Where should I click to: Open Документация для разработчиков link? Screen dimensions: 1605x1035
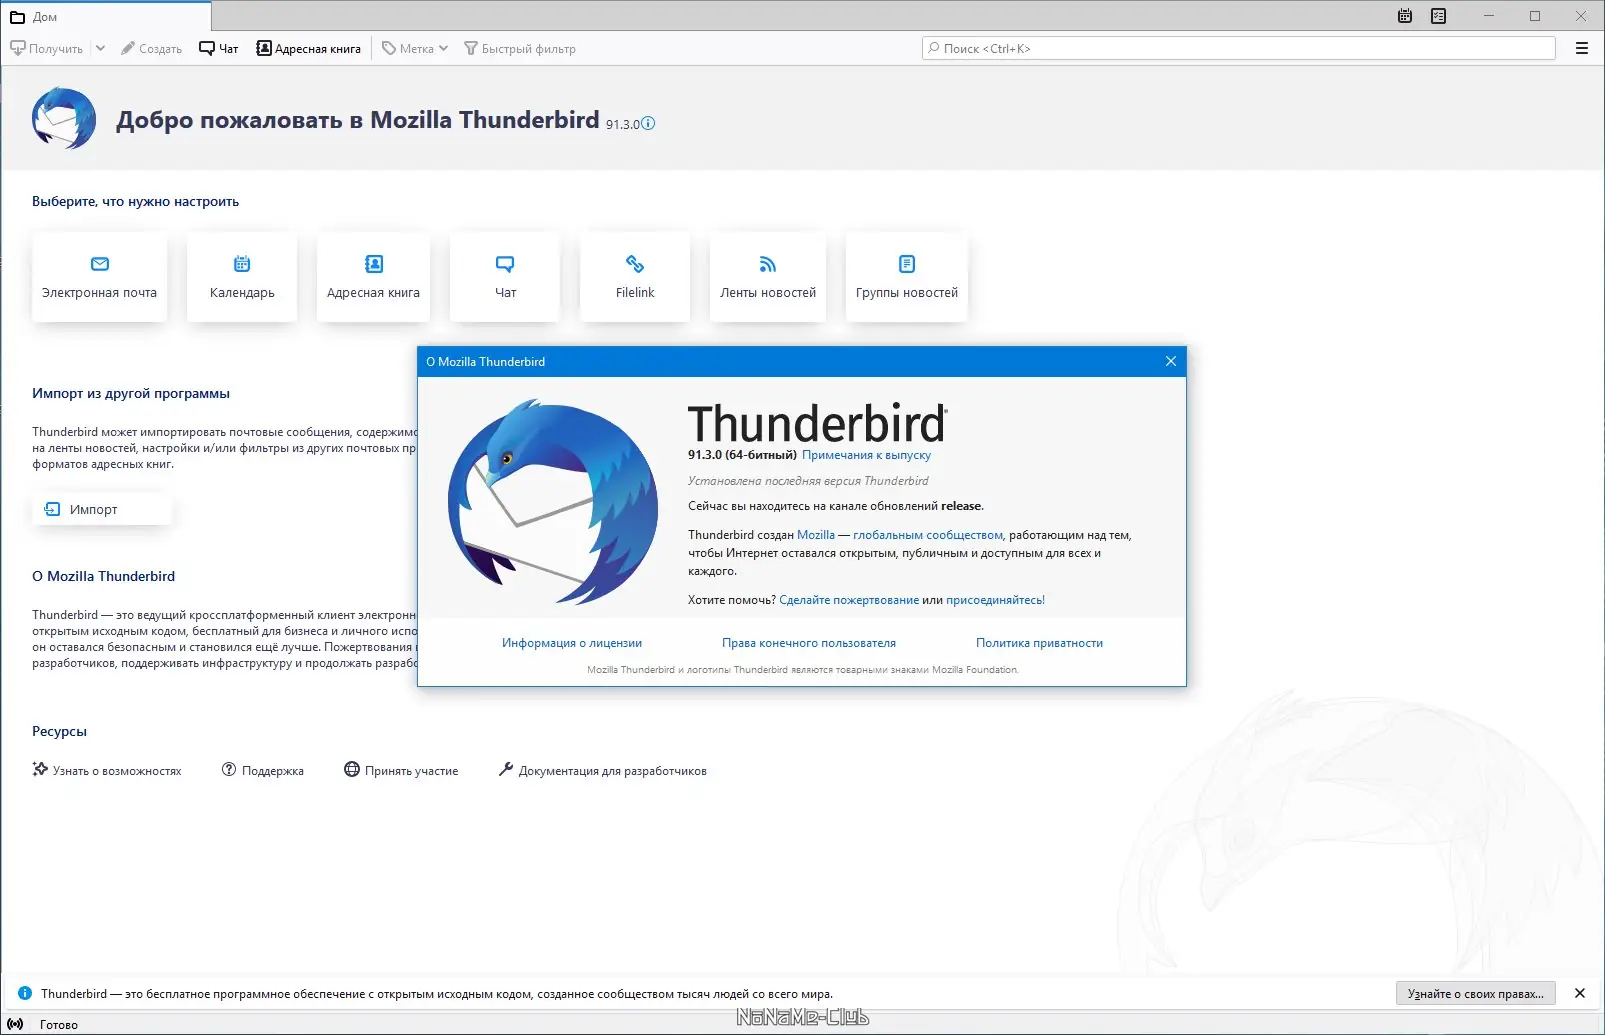[x=602, y=770]
